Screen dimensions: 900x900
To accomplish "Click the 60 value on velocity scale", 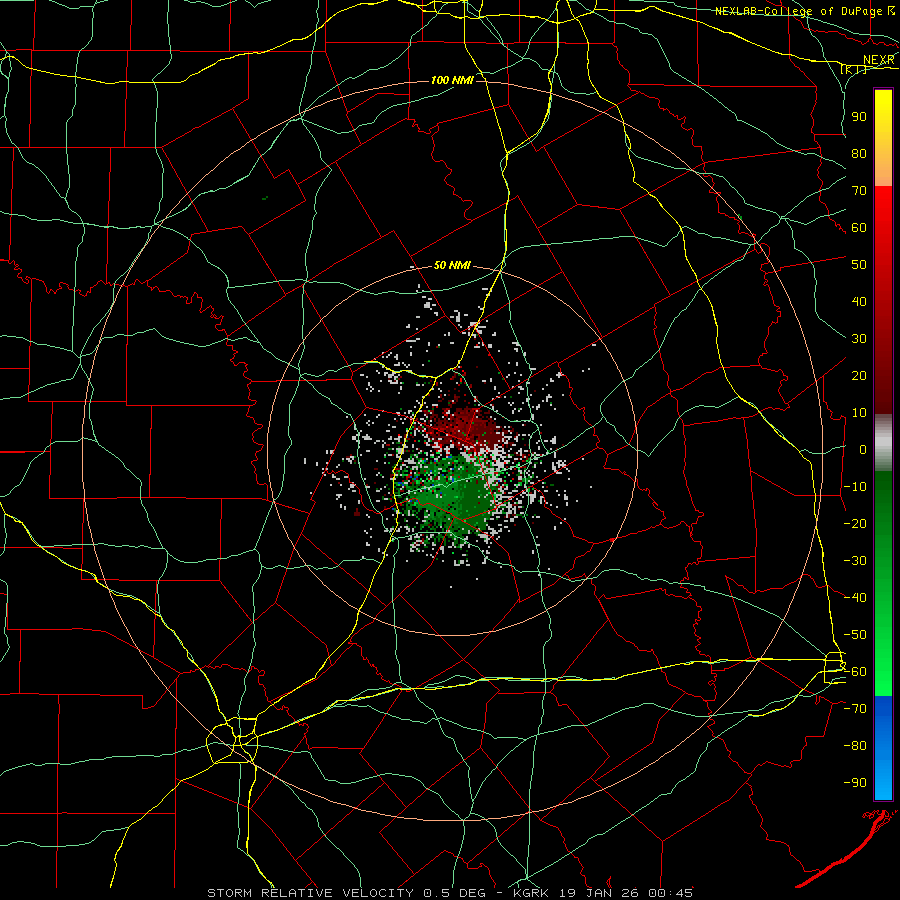I will coord(859,227).
